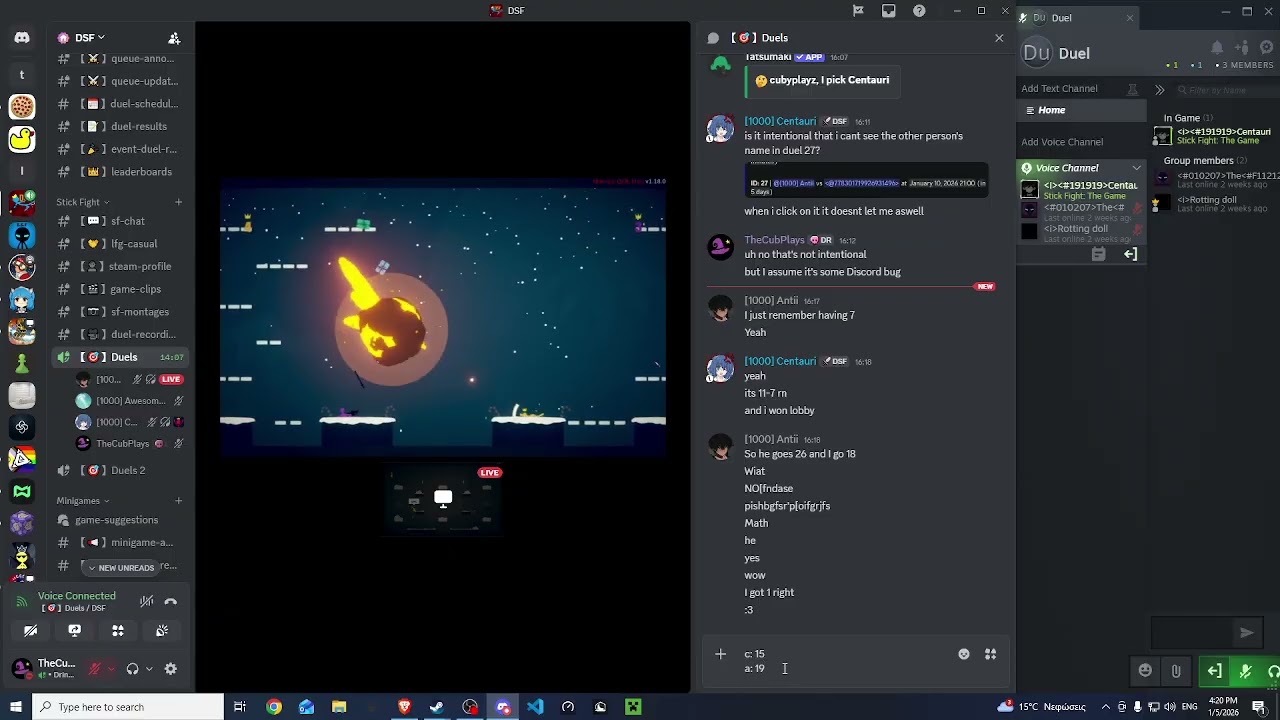This screenshot has width=1280, height=720.
Task: Jump to new unreads
Action: coord(120,568)
